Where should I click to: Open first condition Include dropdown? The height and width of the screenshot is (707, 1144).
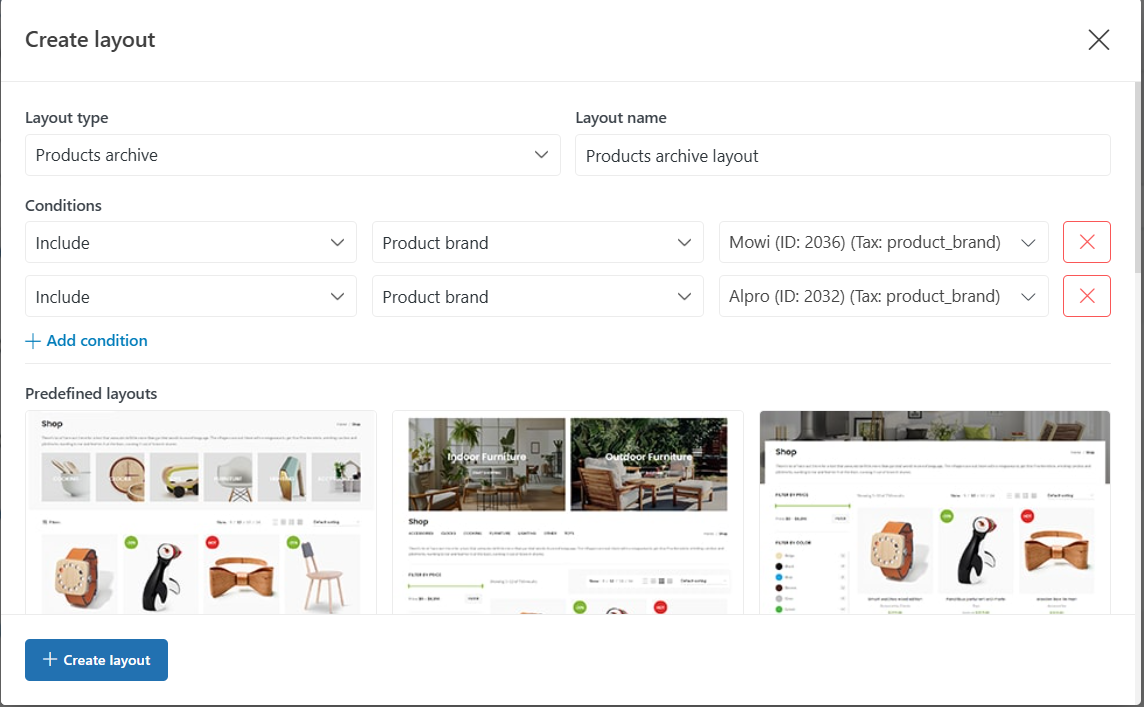(190, 242)
